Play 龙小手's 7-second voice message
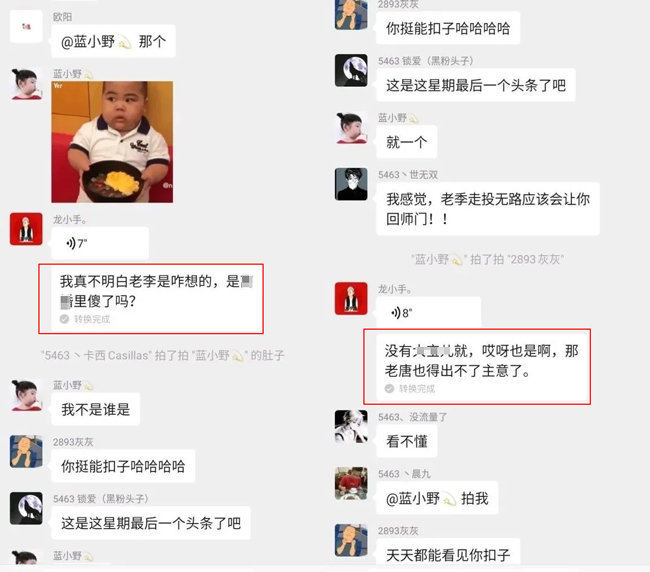The height and width of the screenshot is (572, 650). point(100,243)
